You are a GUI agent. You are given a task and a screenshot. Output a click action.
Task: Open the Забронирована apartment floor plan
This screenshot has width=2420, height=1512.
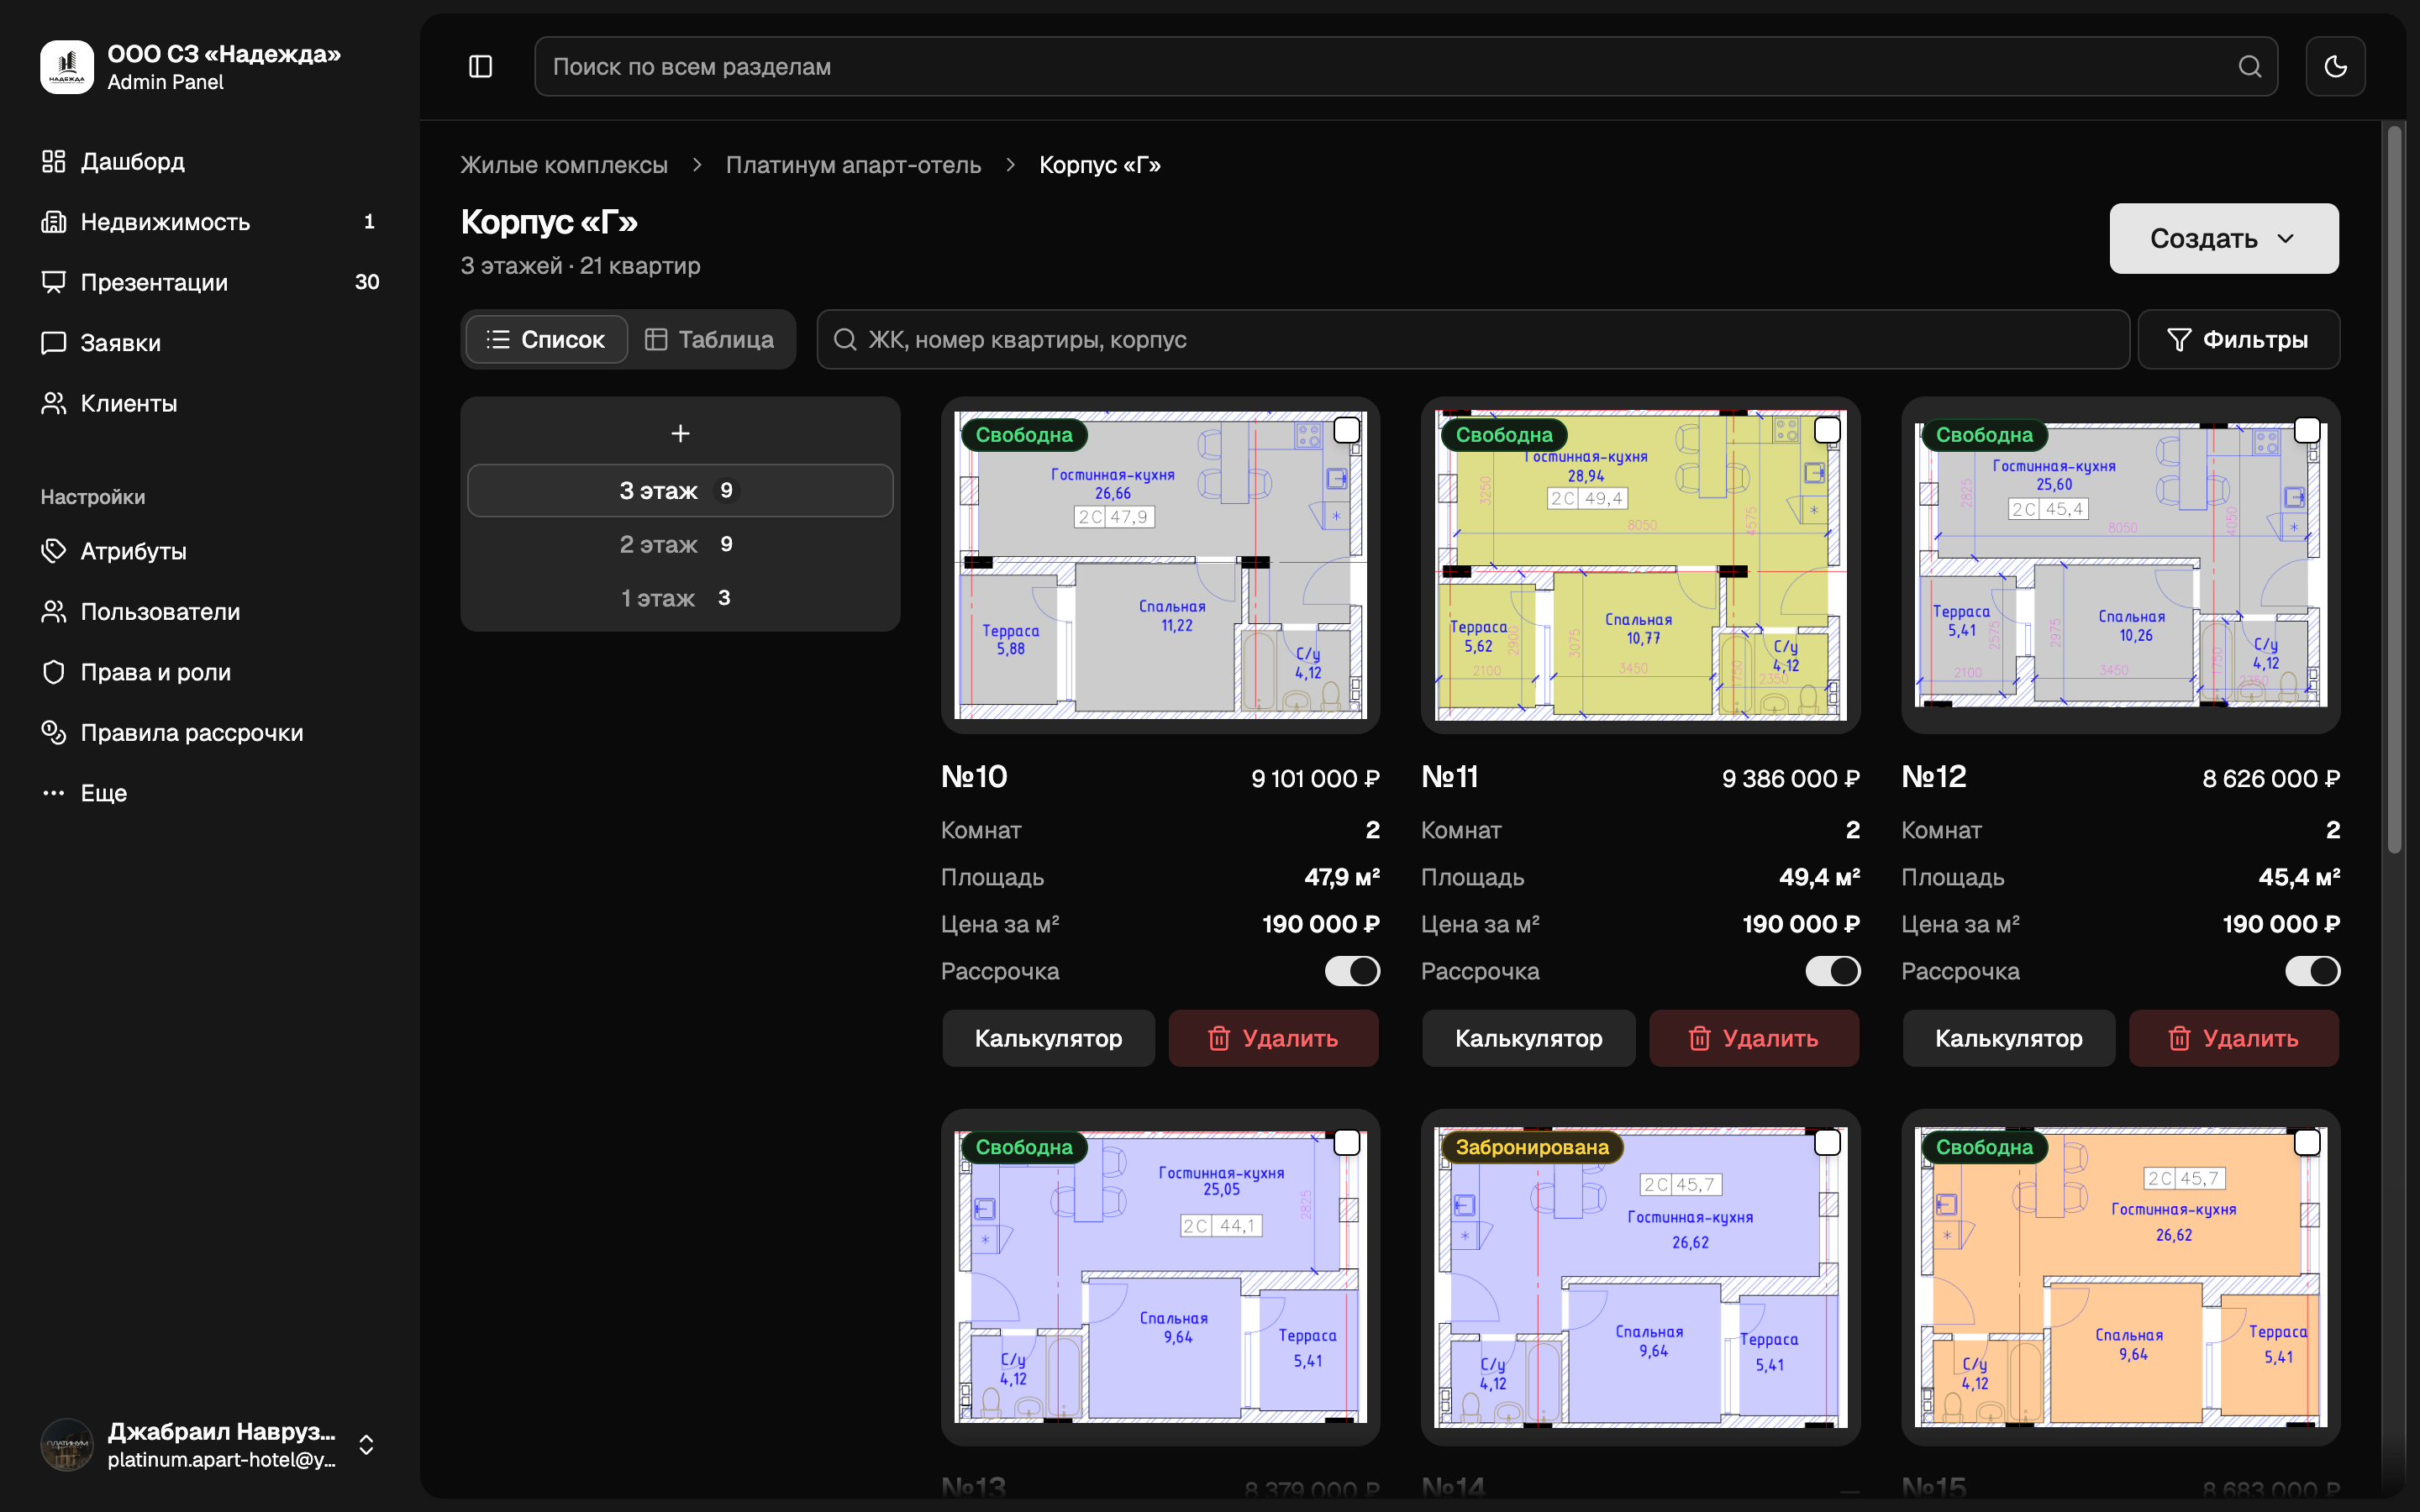[1640, 1277]
